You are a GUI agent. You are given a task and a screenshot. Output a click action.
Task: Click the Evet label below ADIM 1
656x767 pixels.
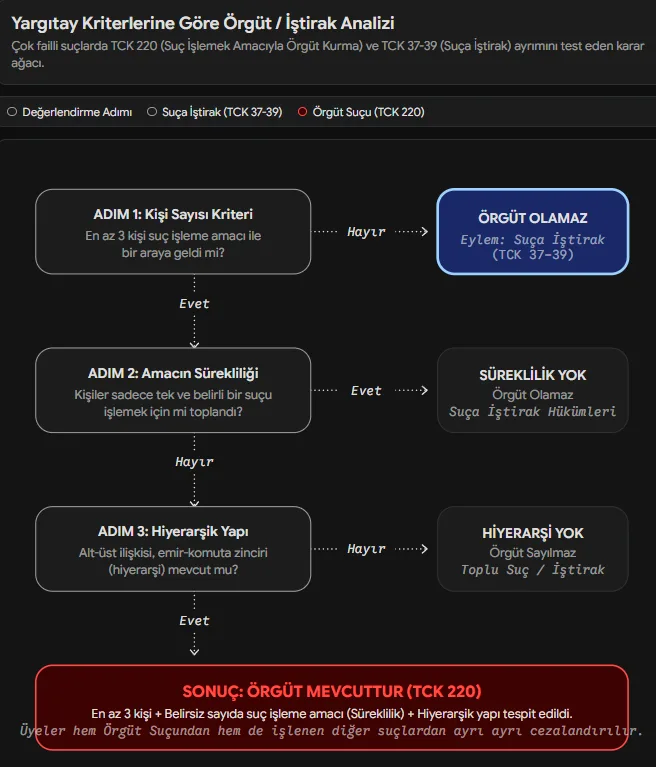tap(194, 304)
